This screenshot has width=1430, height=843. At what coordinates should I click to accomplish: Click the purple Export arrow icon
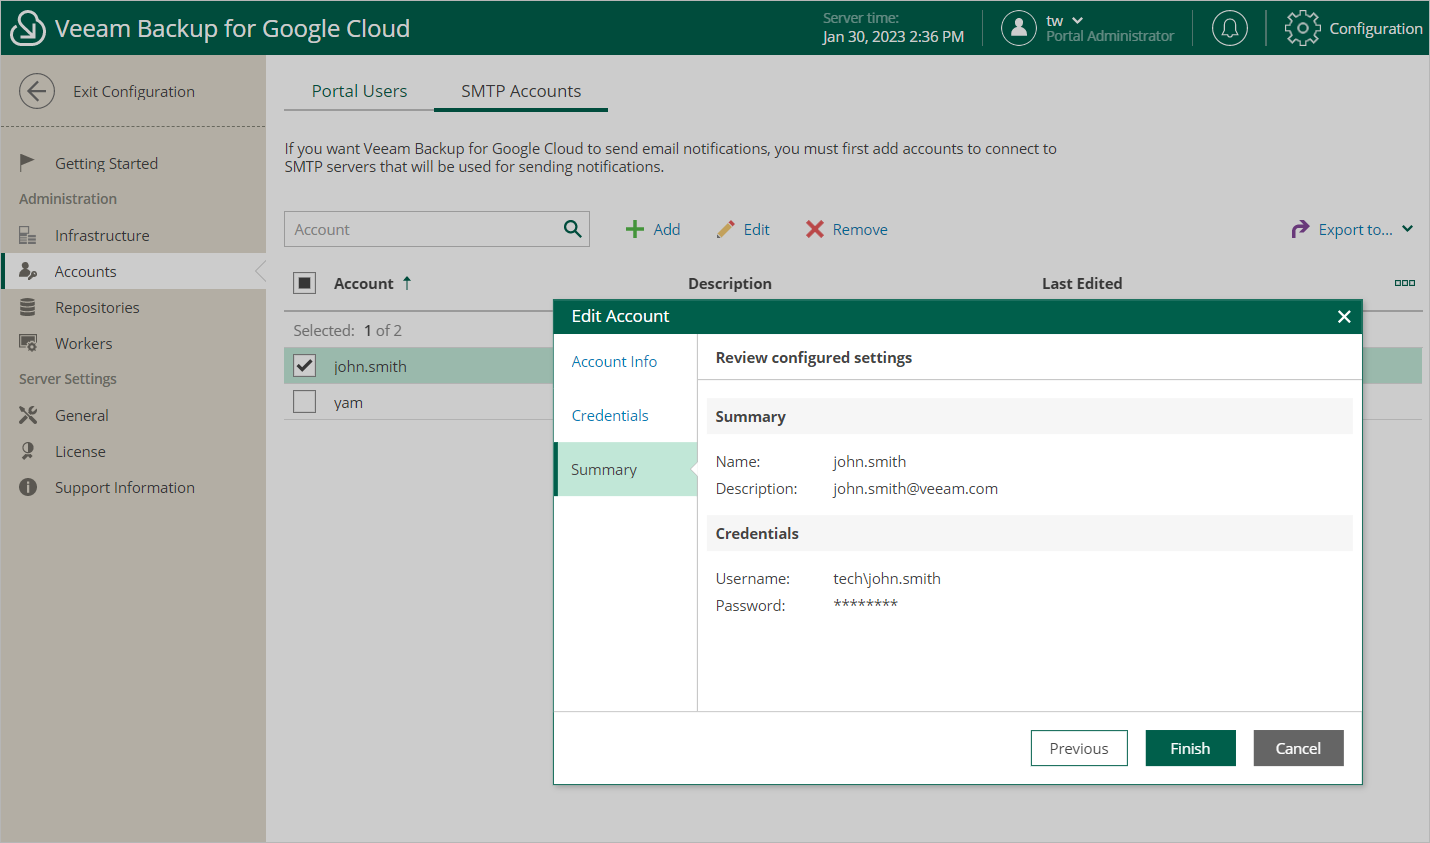(1300, 229)
